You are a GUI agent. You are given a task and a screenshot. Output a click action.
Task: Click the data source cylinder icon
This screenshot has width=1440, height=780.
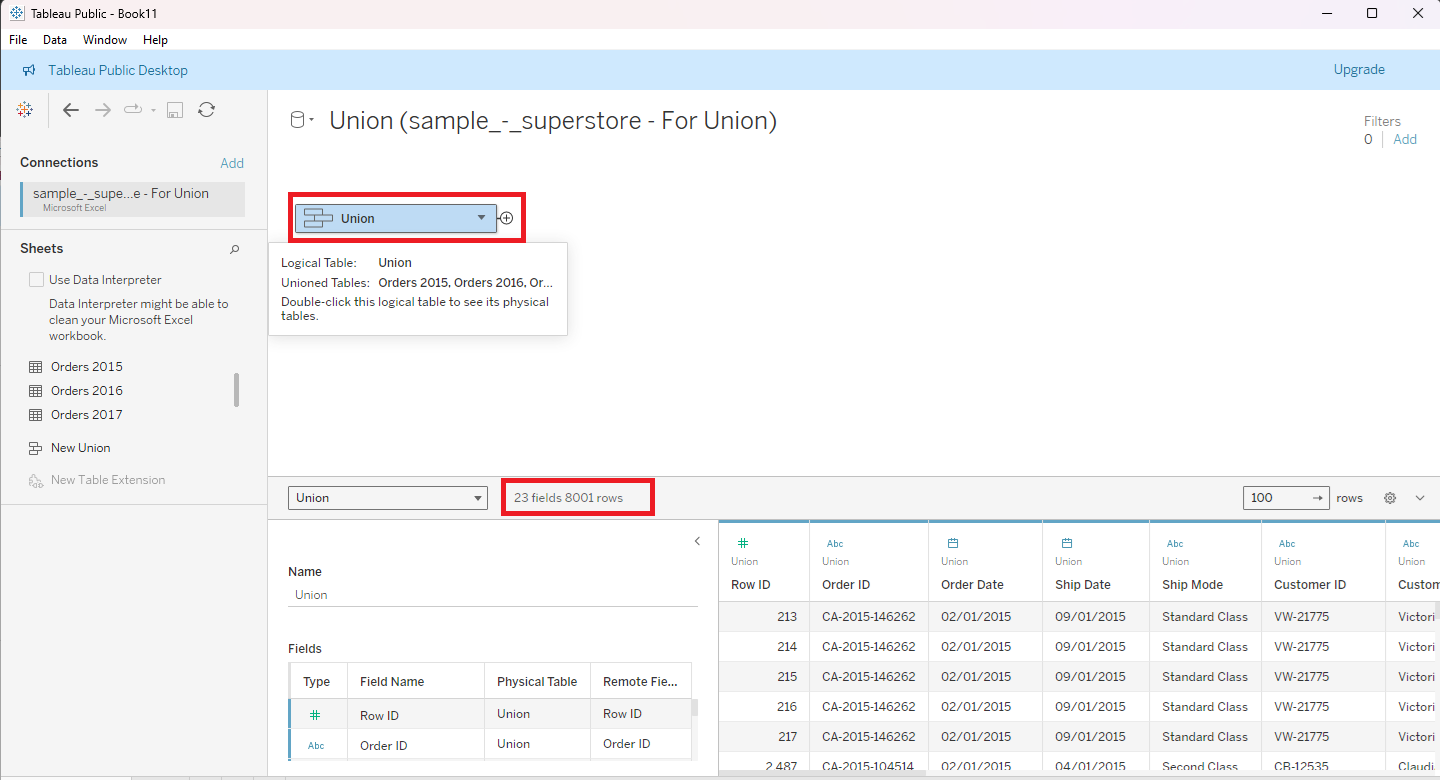[x=297, y=121]
